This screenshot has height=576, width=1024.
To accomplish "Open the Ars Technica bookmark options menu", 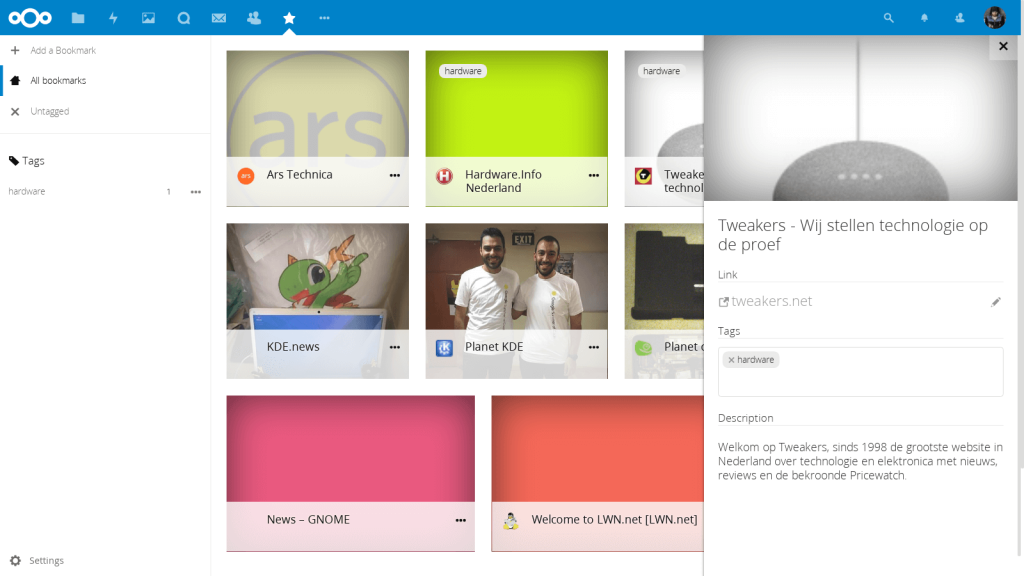I will click(395, 175).
